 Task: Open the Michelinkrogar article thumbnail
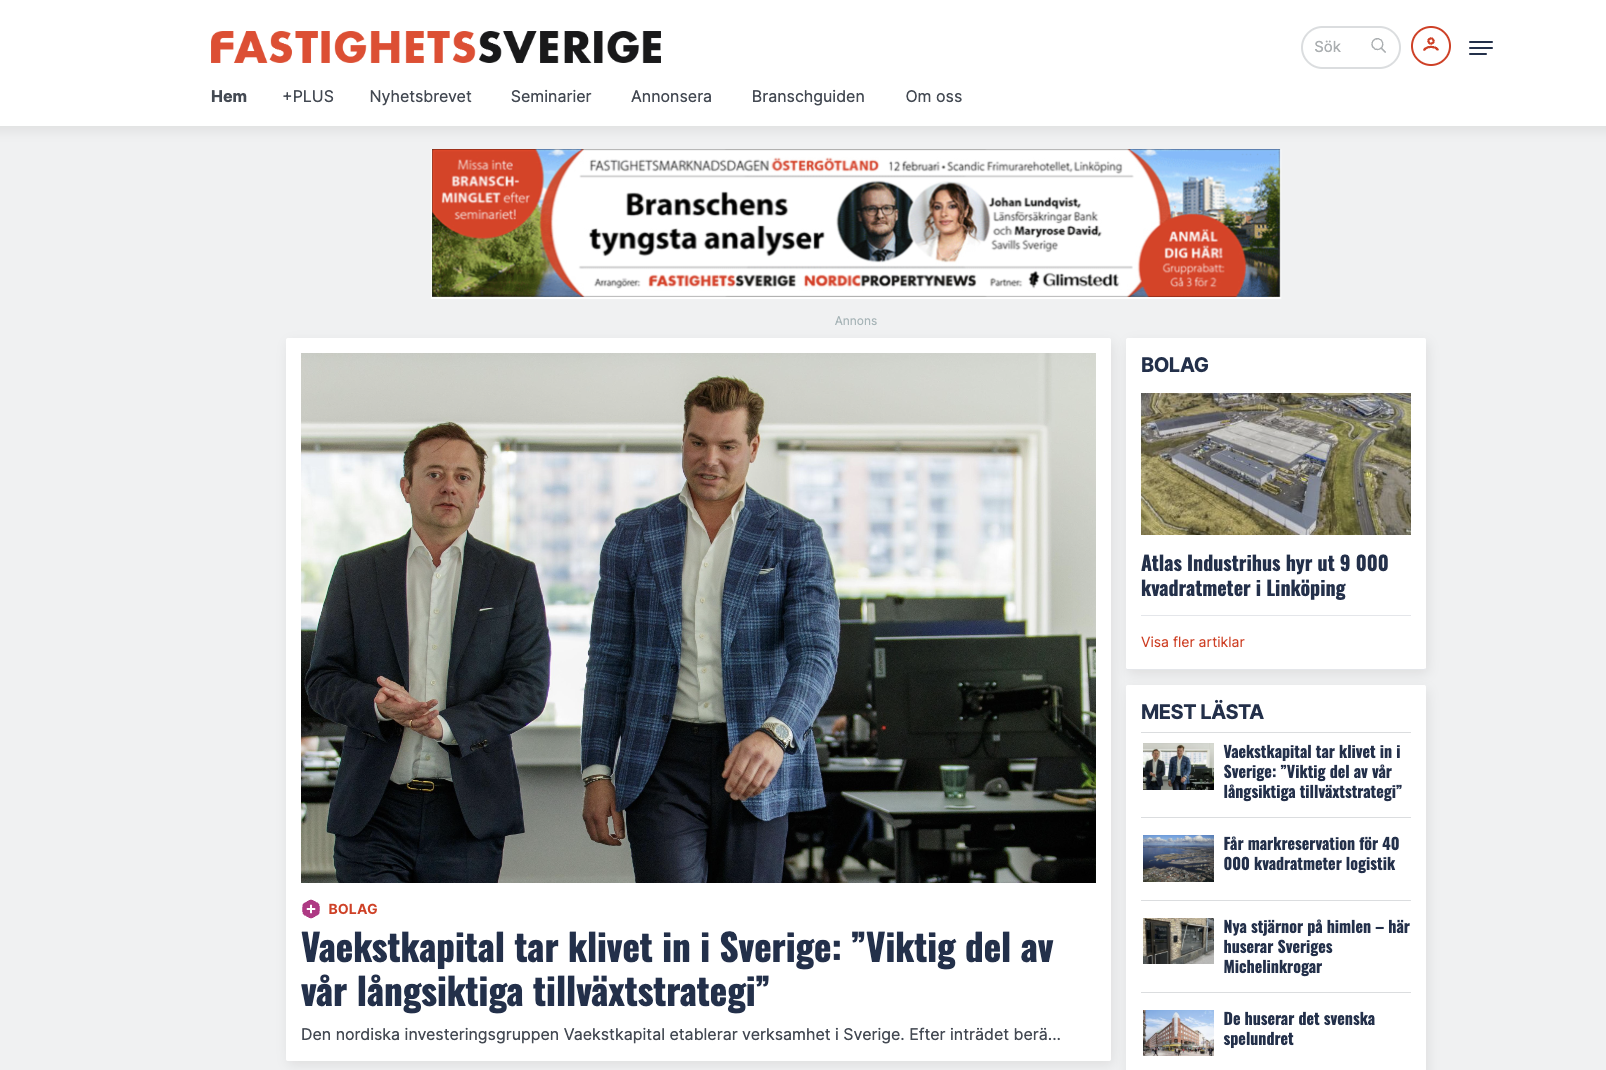coord(1178,941)
